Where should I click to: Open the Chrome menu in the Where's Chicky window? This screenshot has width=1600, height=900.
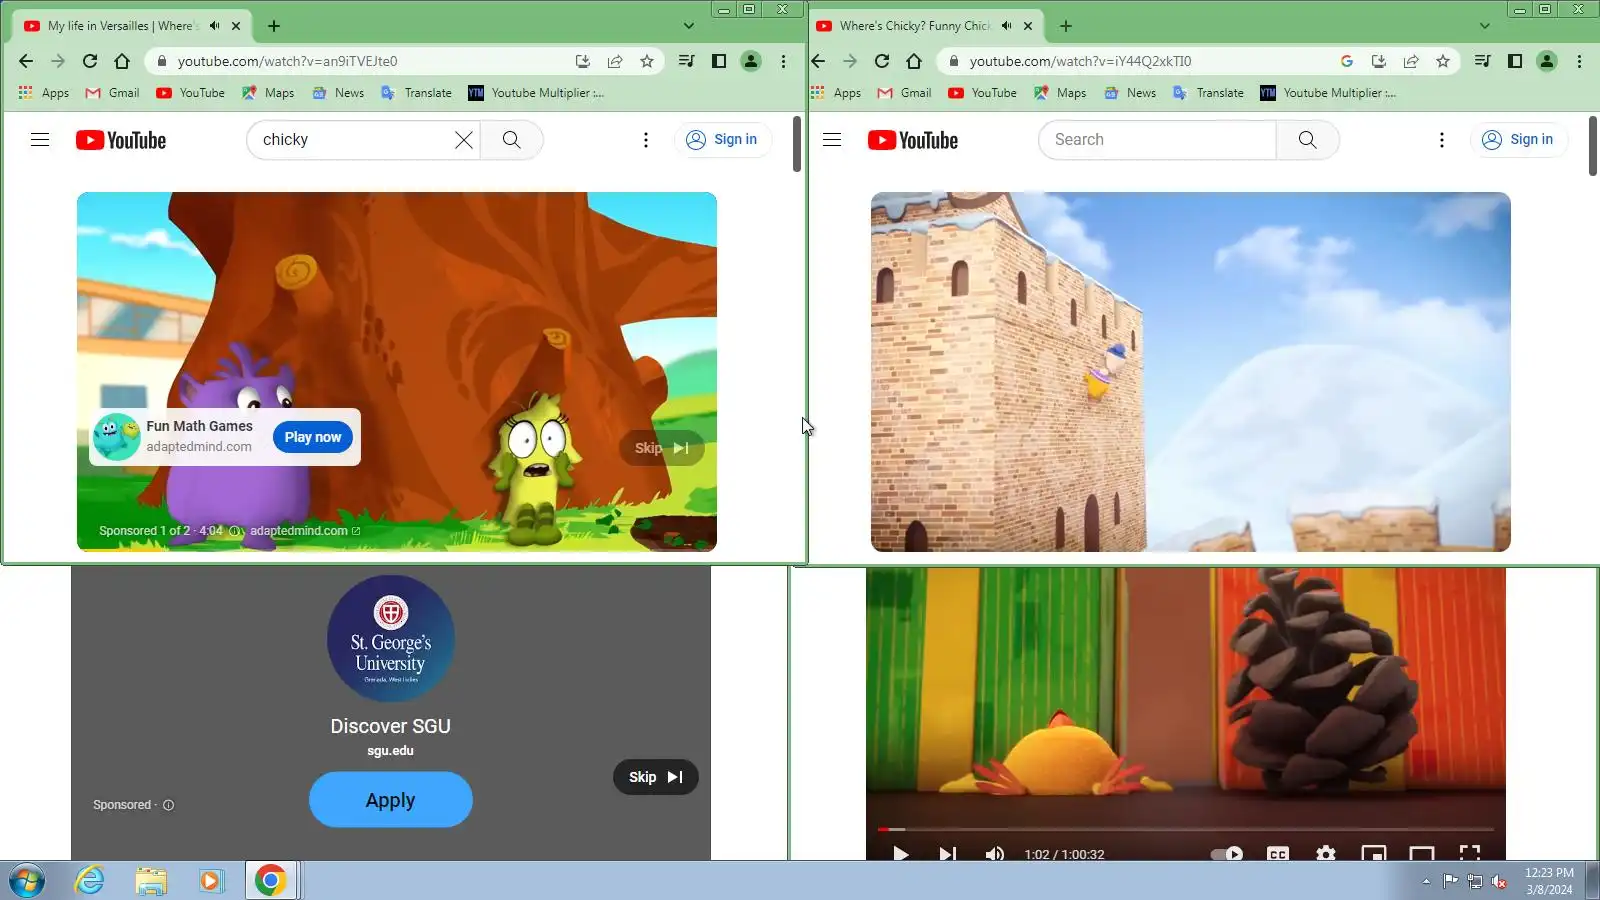click(1579, 61)
